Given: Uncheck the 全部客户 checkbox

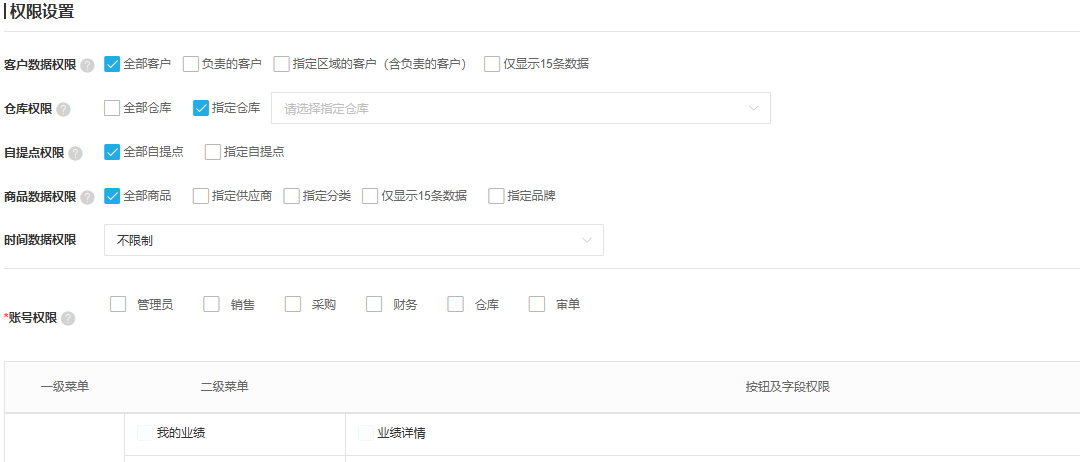Looking at the screenshot, I should (112, 64).
